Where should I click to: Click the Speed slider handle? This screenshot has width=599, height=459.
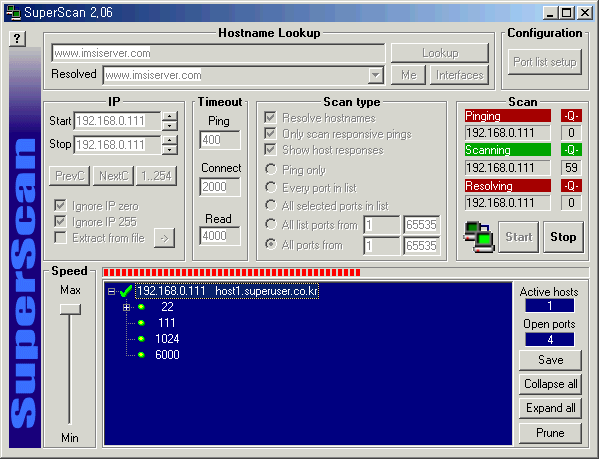pos(70,309)
